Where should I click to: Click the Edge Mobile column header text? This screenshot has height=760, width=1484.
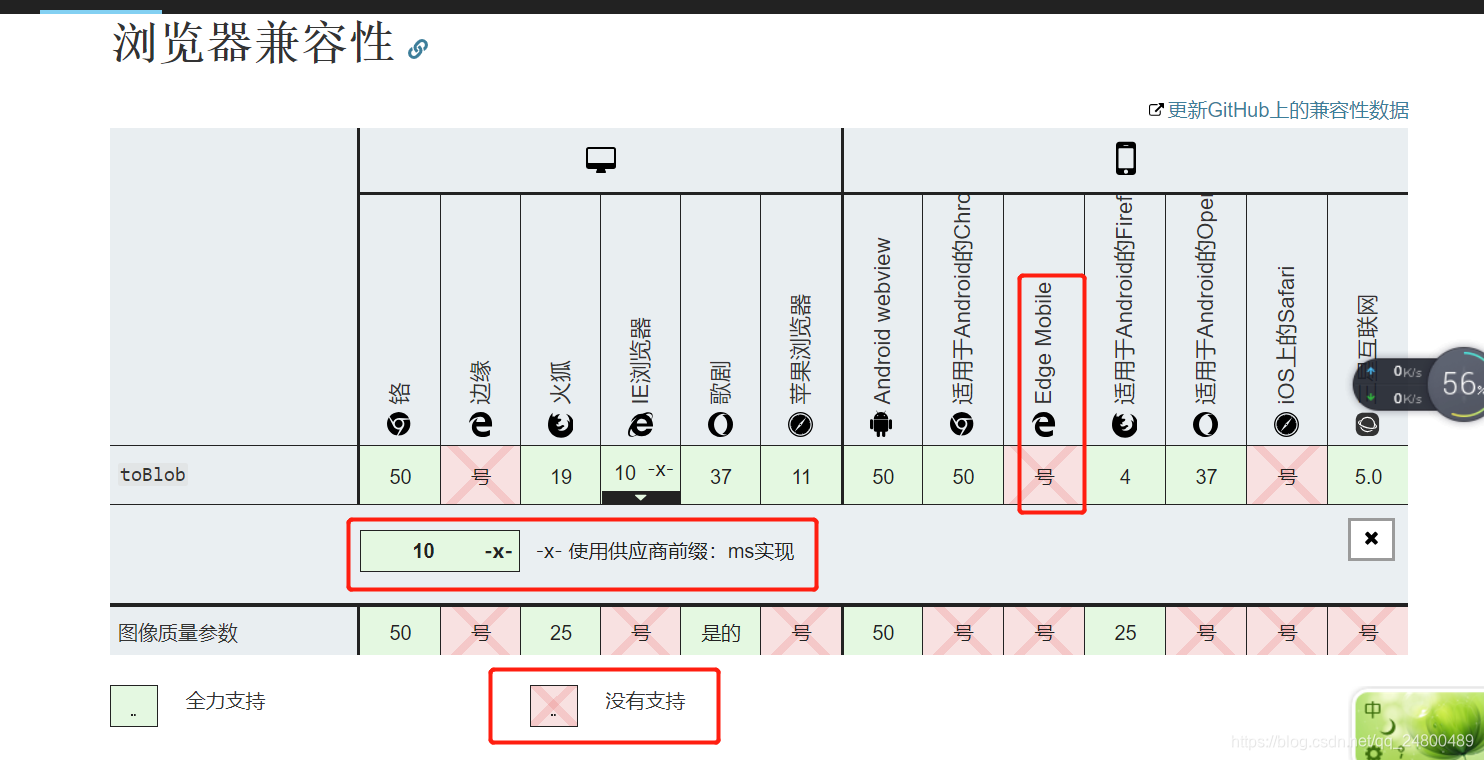tap(1044, 343)
